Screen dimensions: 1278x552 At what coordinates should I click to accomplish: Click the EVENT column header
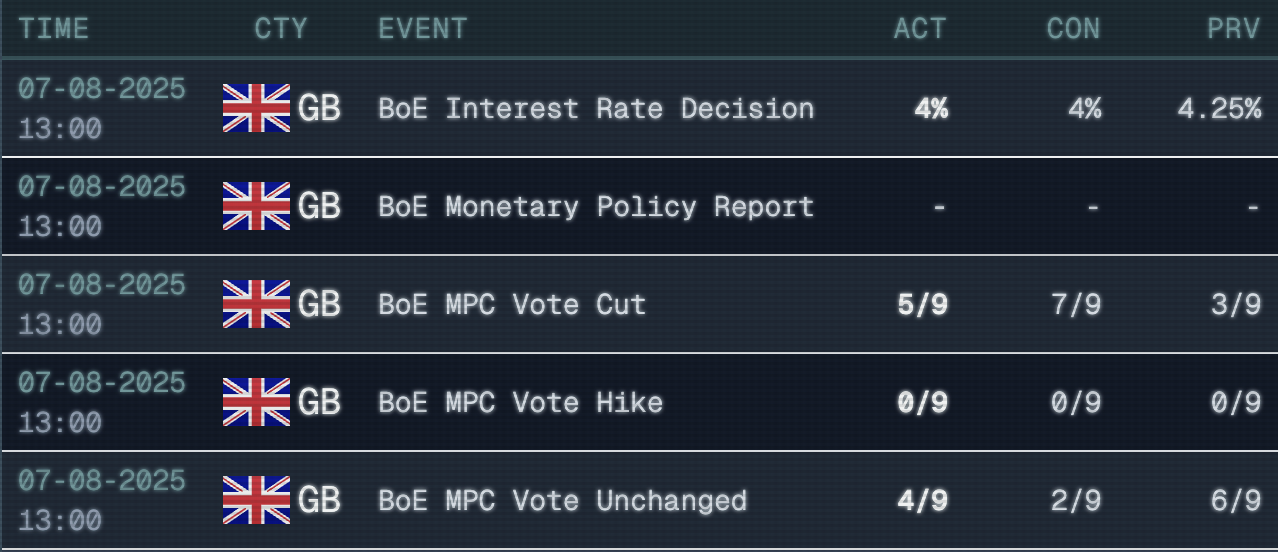point(422,28)
